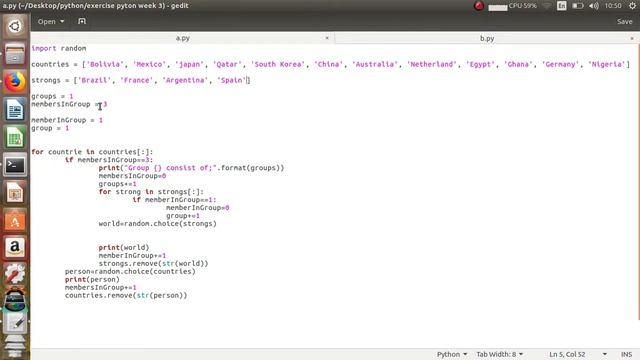Click the 'import random' line

(x=59, y=48)
